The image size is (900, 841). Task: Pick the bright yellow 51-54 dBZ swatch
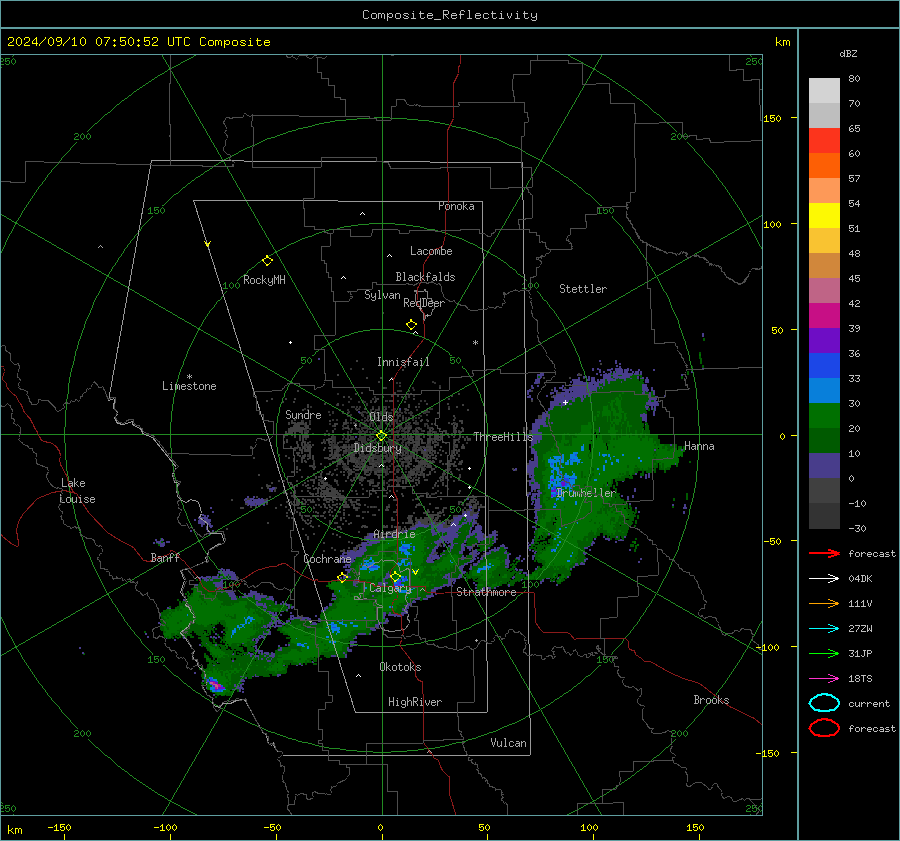(x=824, y=215)
